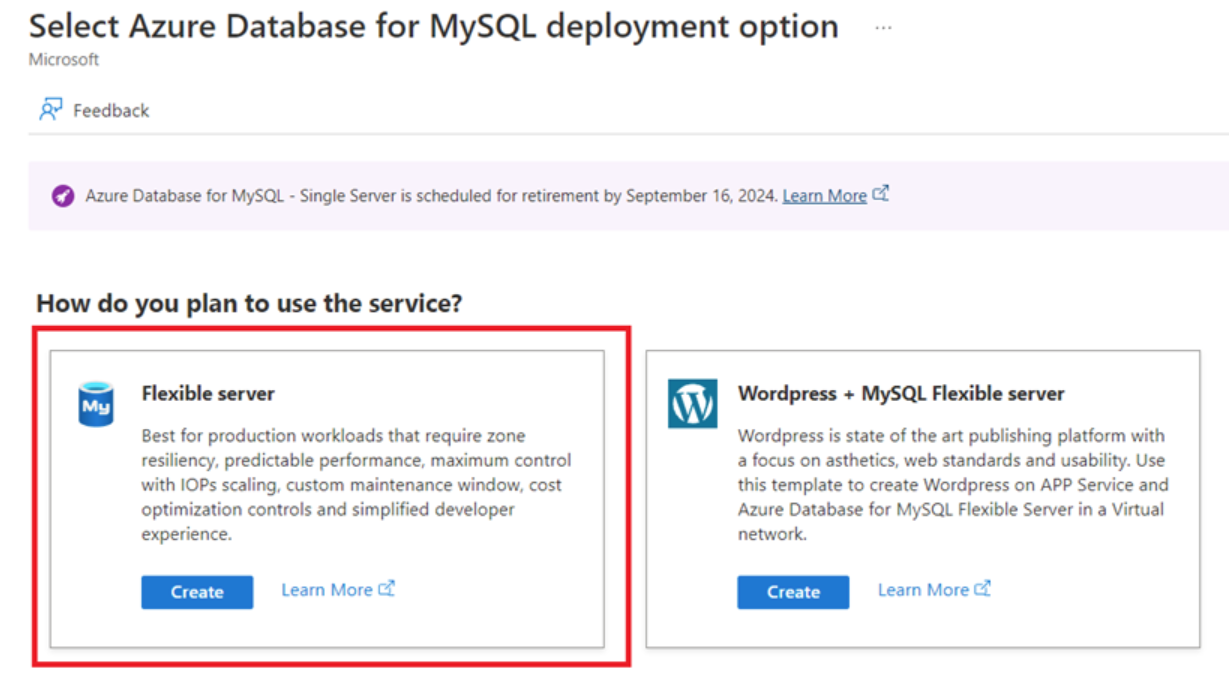Click external link icon in retirement banner
The width and height of the screenshot is (1229, 685).
click(880, 194)
